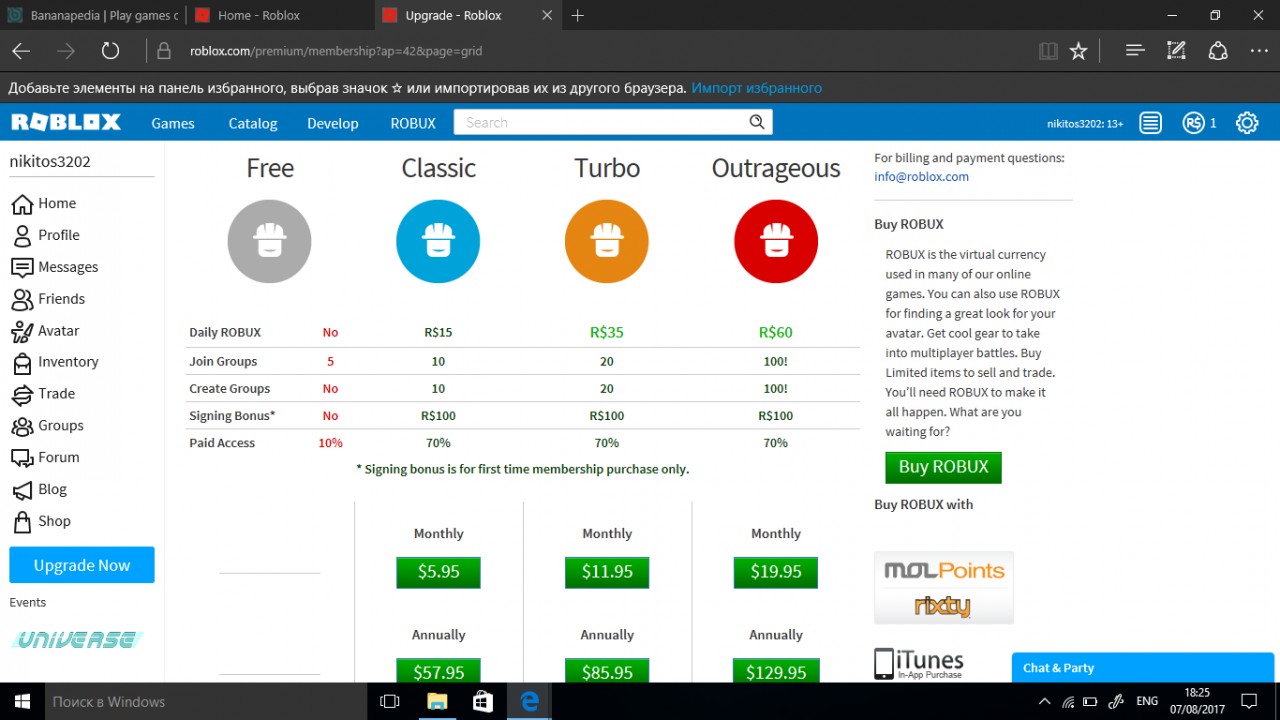The height and width of the screenshot is (720, 1280).
Task: Refresh the page with the reload icon
Action: pyautogui.click(x=110, y=51)
